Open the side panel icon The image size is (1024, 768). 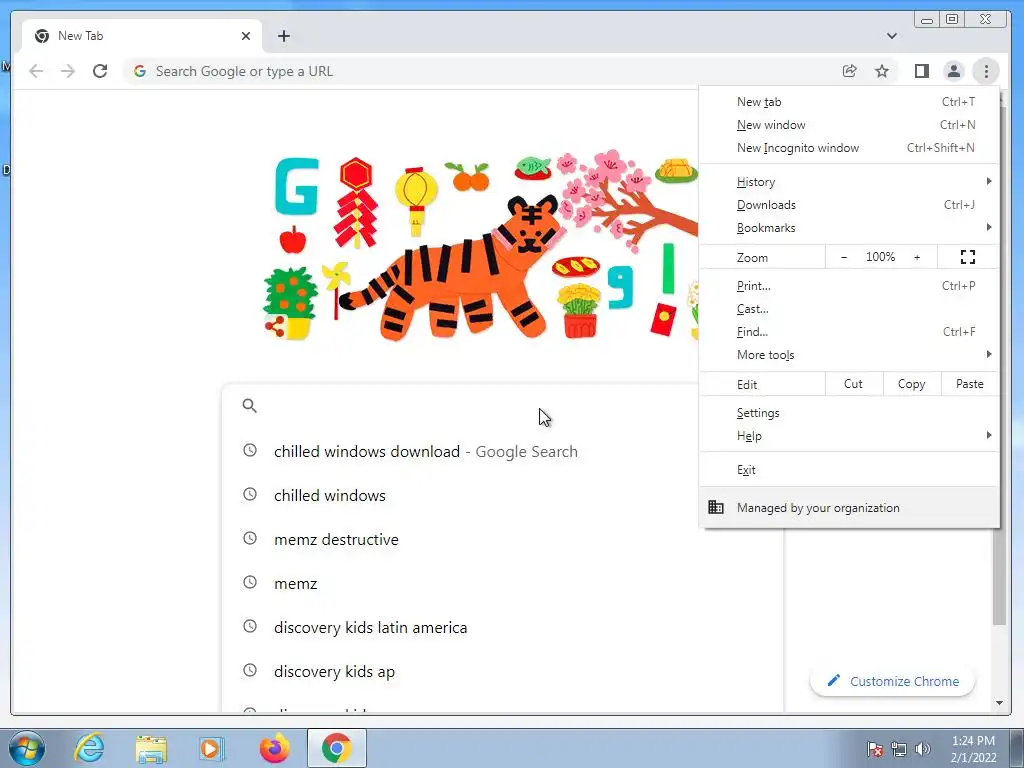[921, 71]
